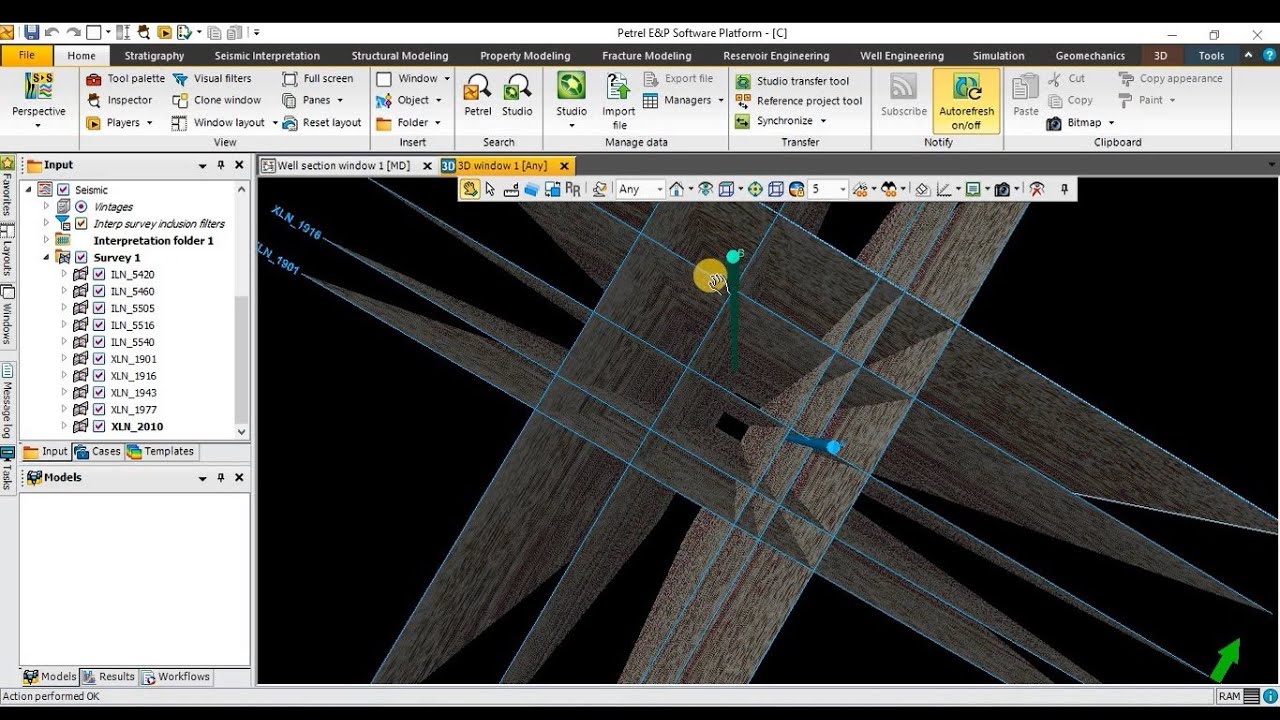The height and width of the screenshot is (720, 1280).
Task: Select the XLN_1977 tree item
Action: (x=133, y=409)
